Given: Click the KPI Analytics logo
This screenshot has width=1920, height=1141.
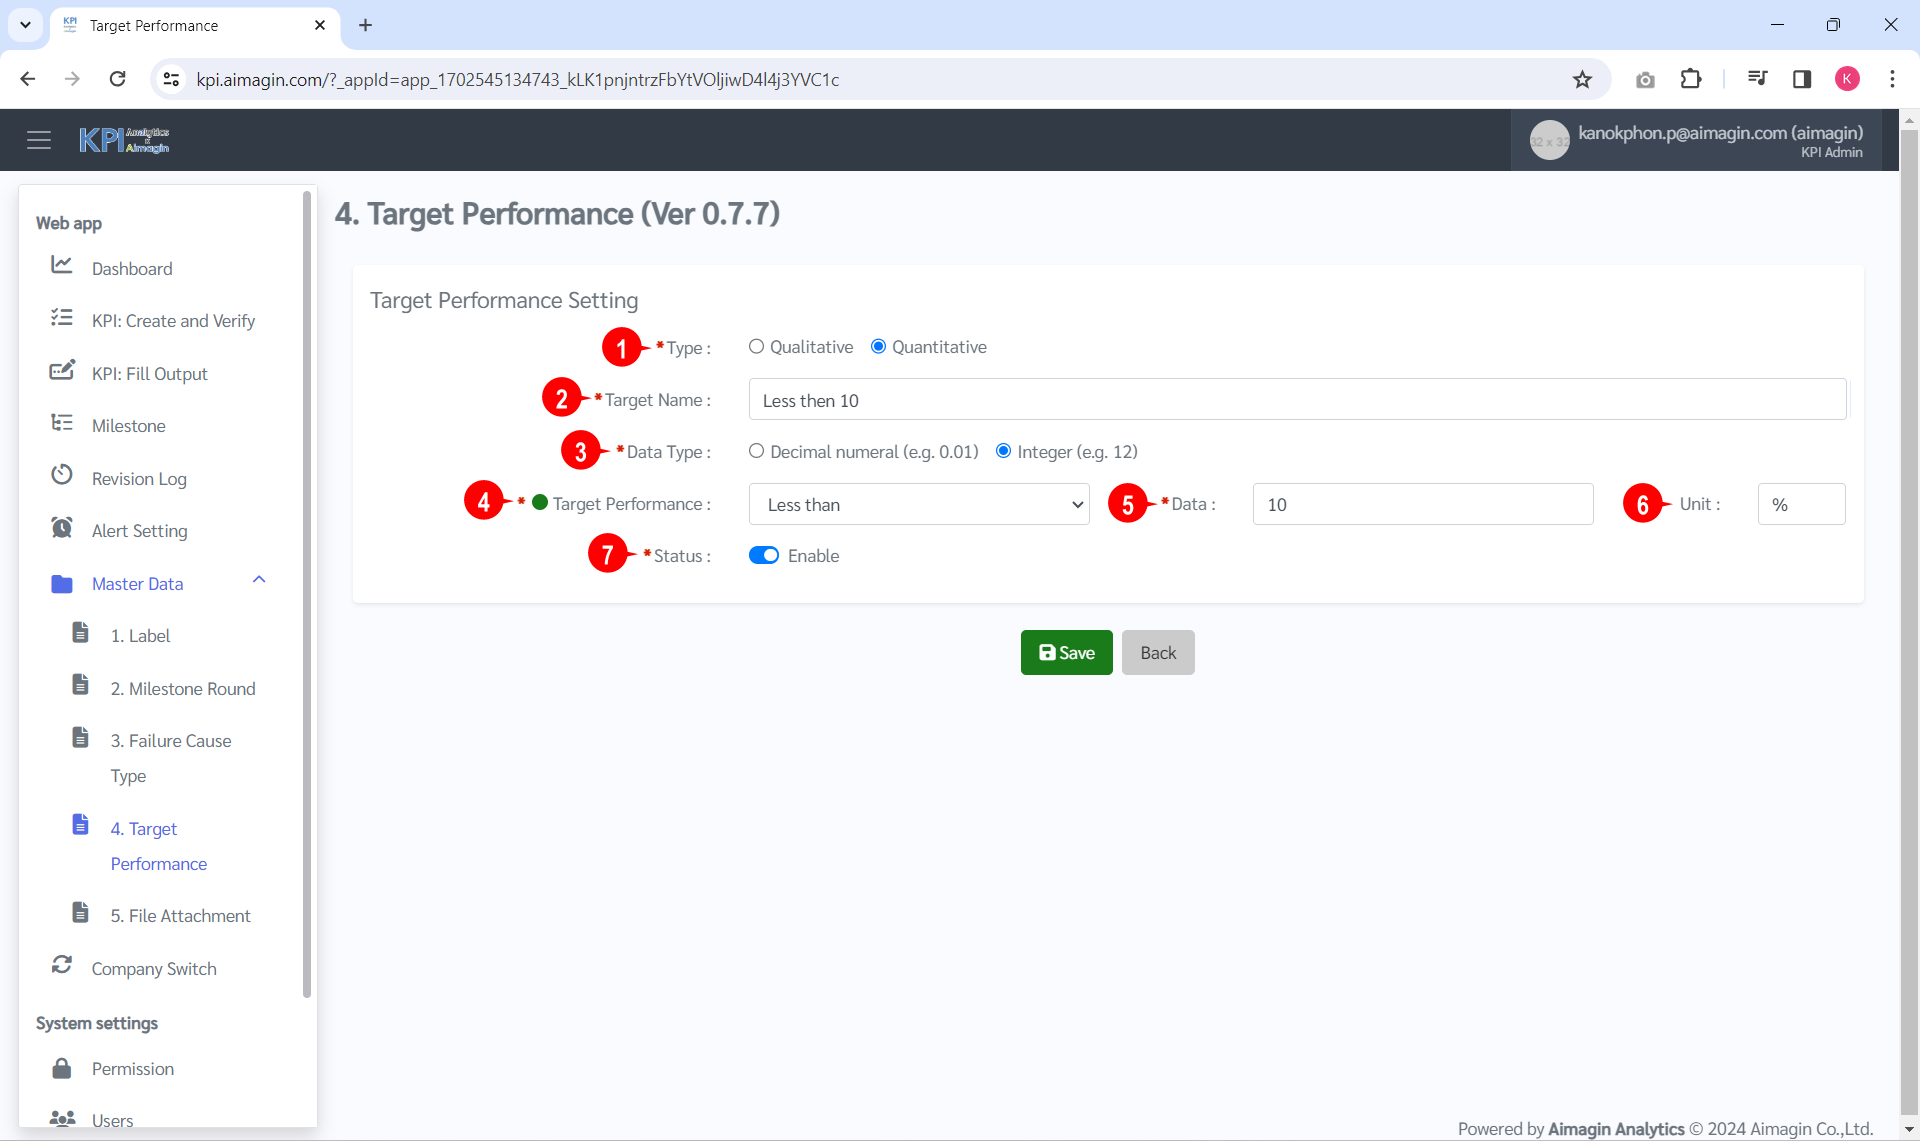Looking at the screenshot, I should coord(123,139).
